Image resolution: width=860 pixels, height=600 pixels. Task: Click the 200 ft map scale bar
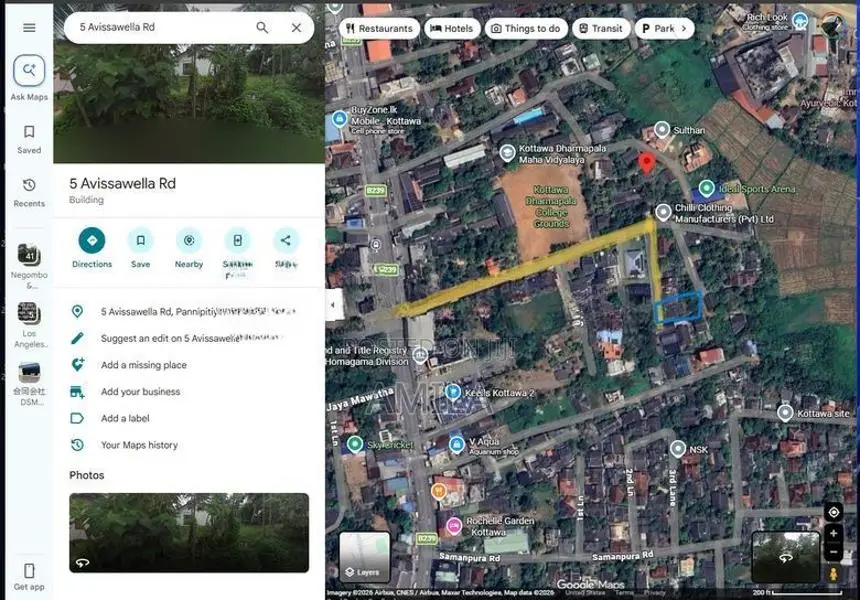tap(797, 592)
